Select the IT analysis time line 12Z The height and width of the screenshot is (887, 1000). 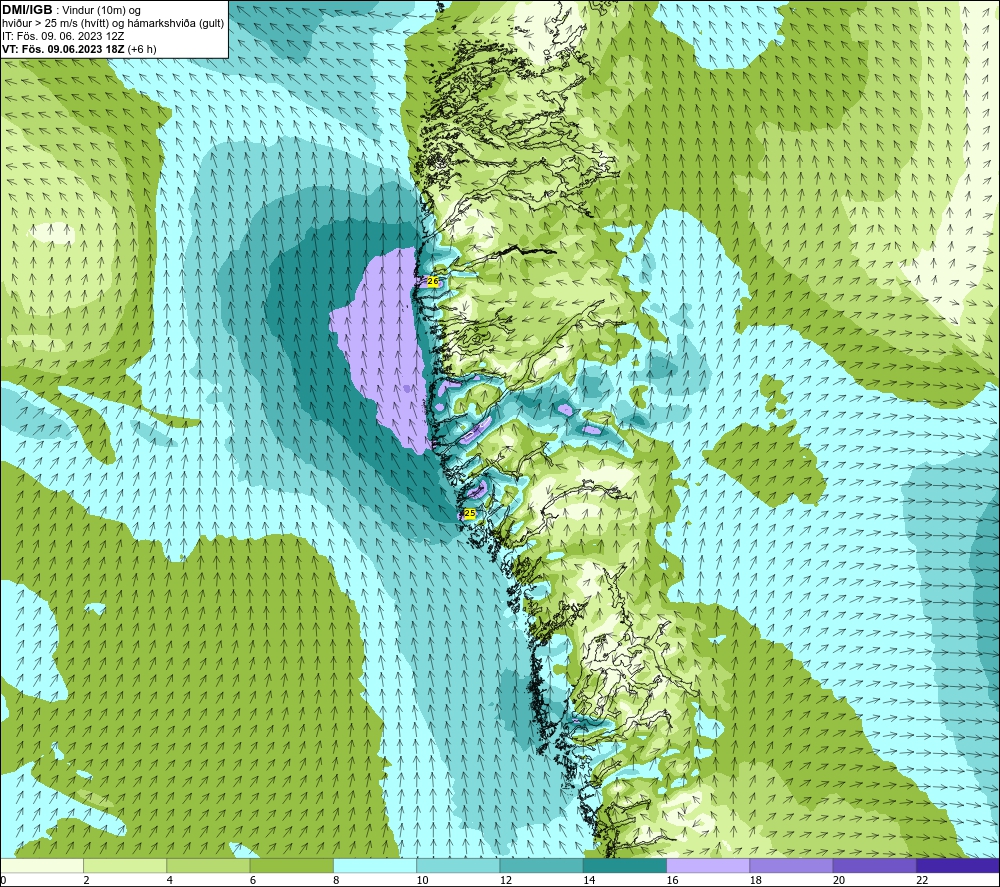[x=63, y=36]
